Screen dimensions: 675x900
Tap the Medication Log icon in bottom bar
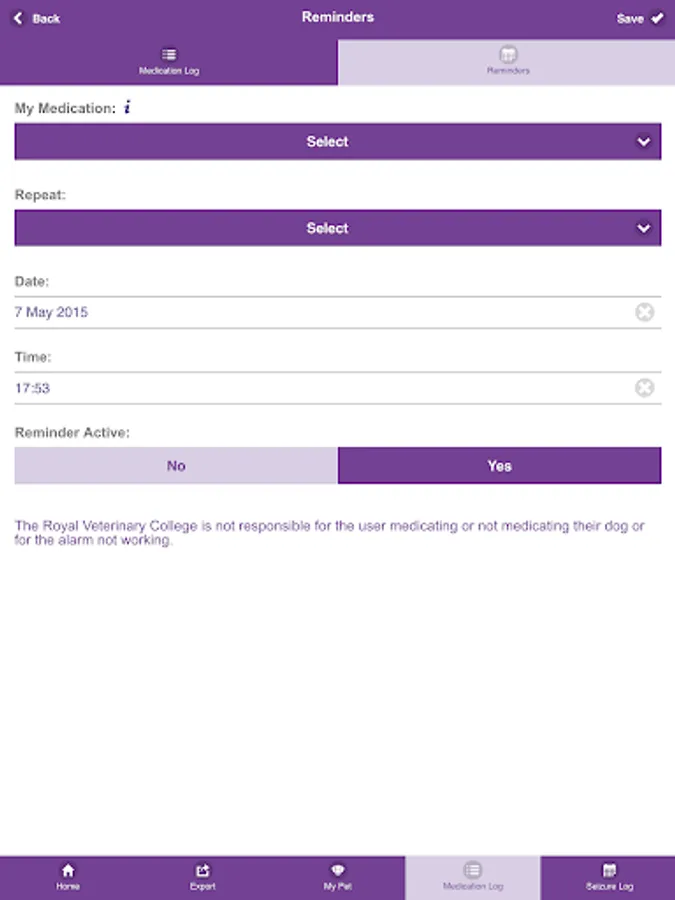472,870
